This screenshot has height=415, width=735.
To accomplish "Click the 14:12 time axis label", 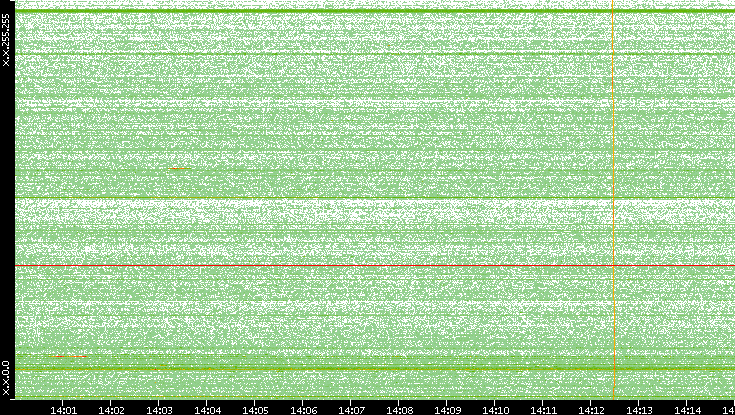I will tap(591, 410).
